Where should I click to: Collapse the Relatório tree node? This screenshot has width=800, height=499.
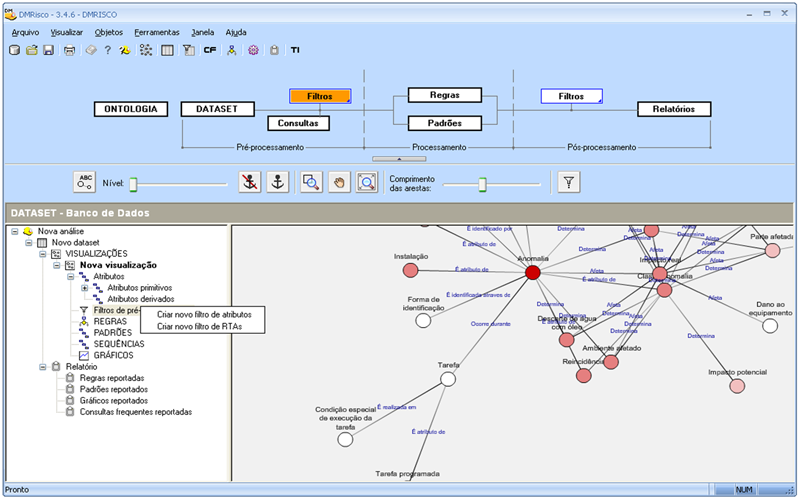43,367
